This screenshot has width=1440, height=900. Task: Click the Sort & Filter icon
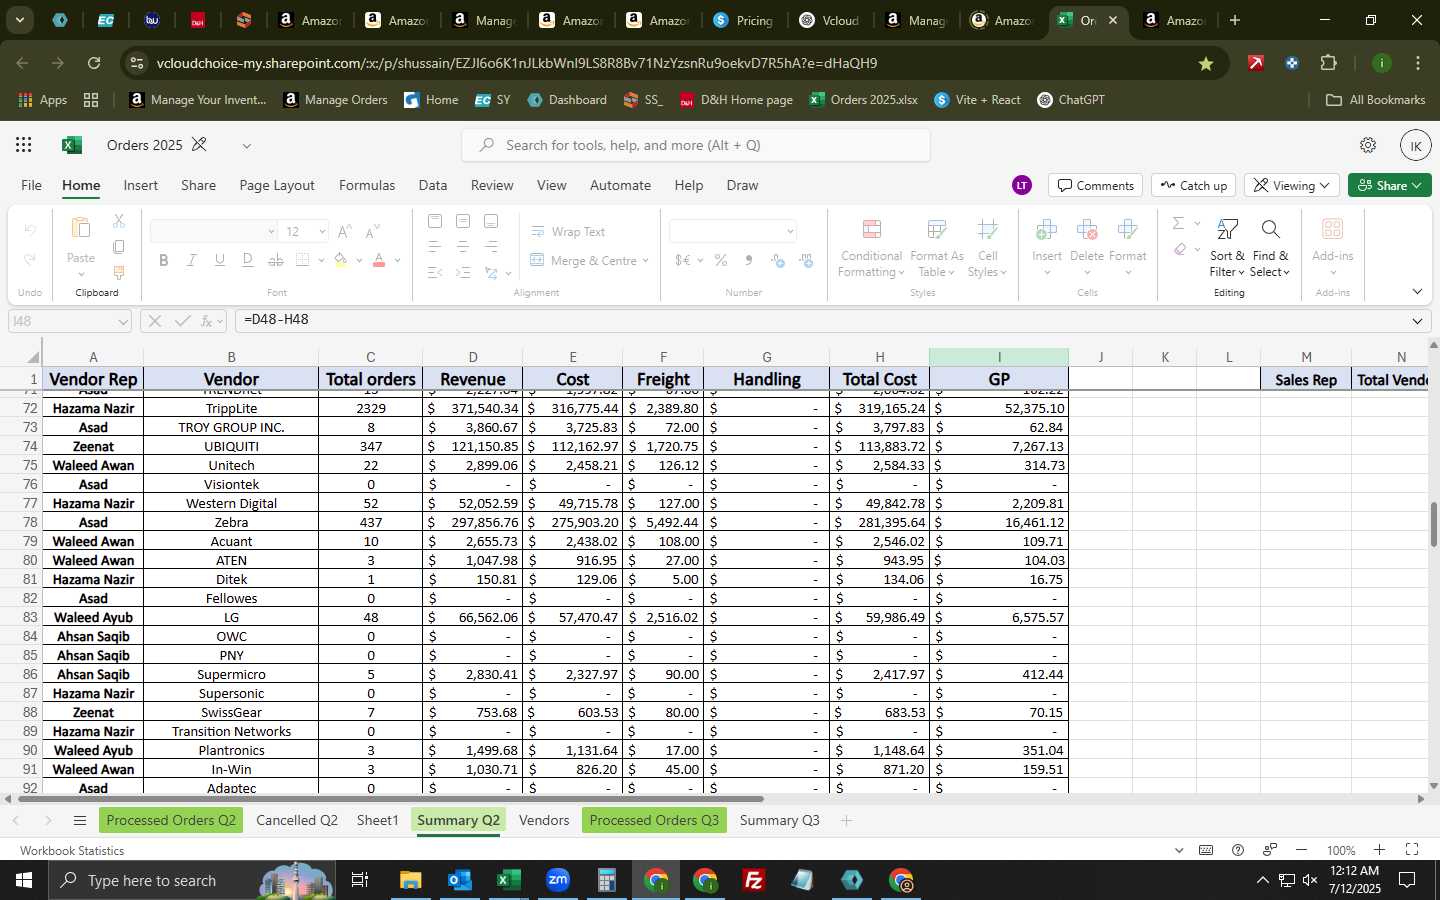coord(1227,230)
